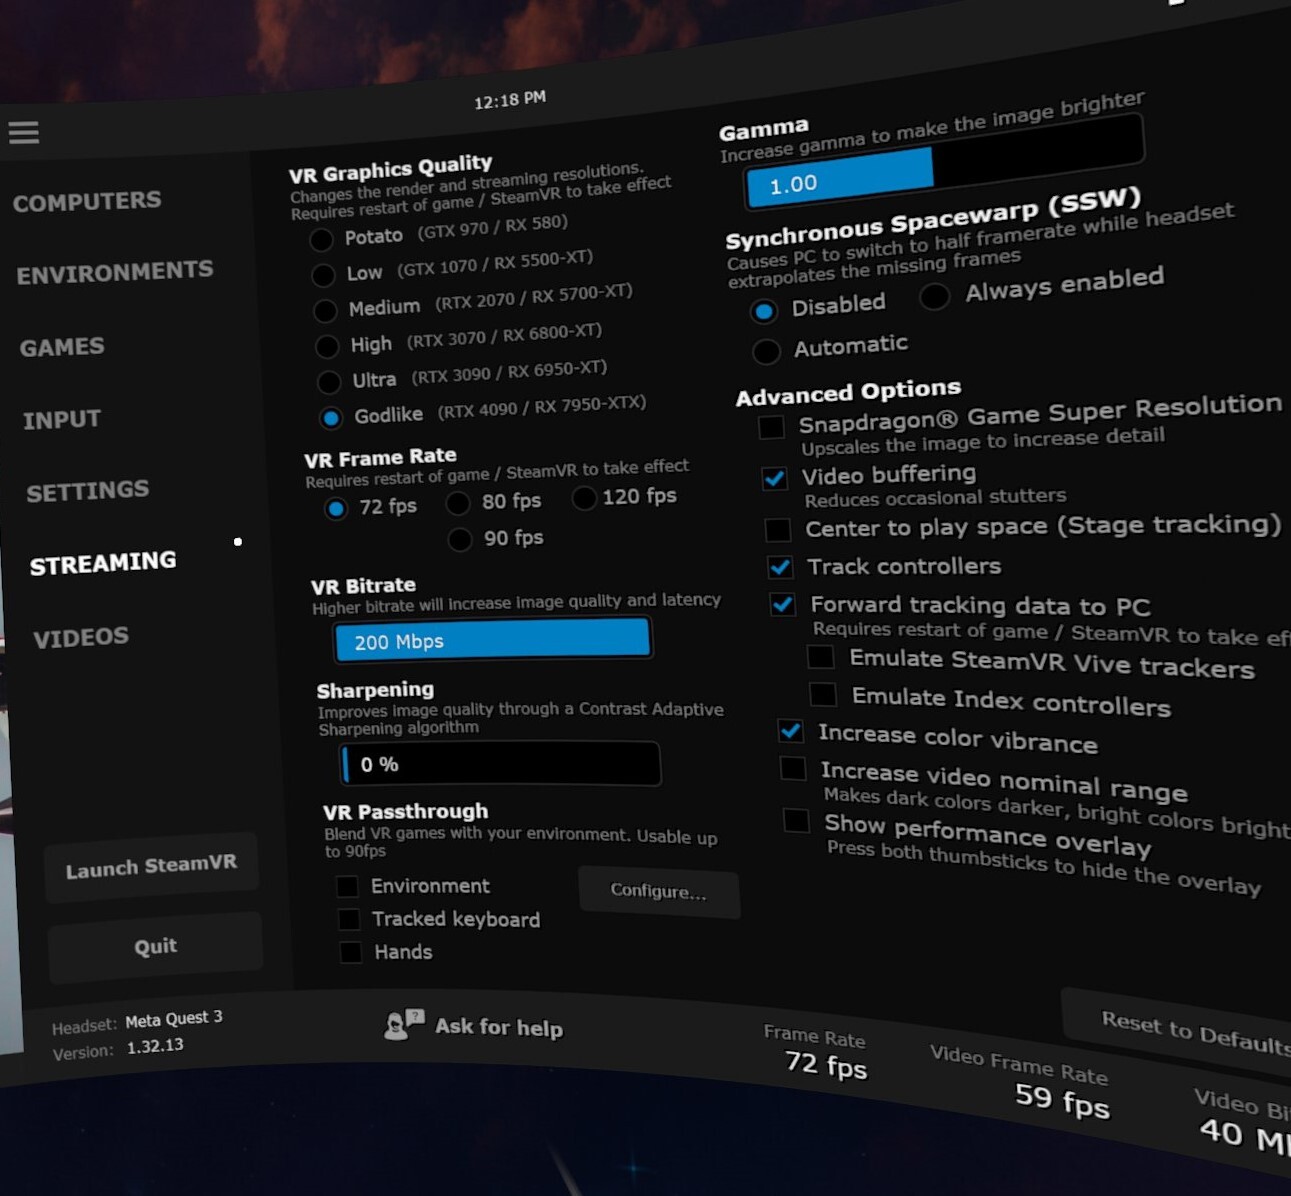1291x1196 pixels.
Task: Click the 59 fps Video Frame Rate readout
Action: point(1062,1100)
